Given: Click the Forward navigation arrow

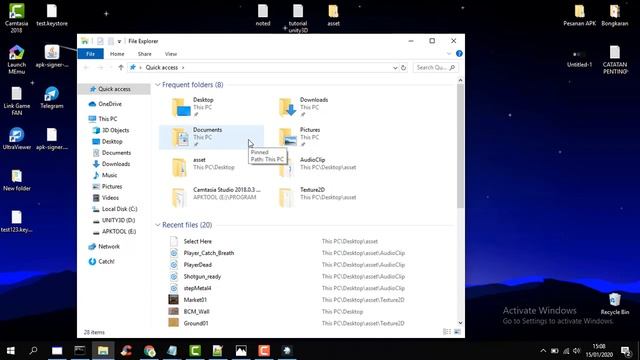Looking at the screenshot, I should click(x=100, y=67).
